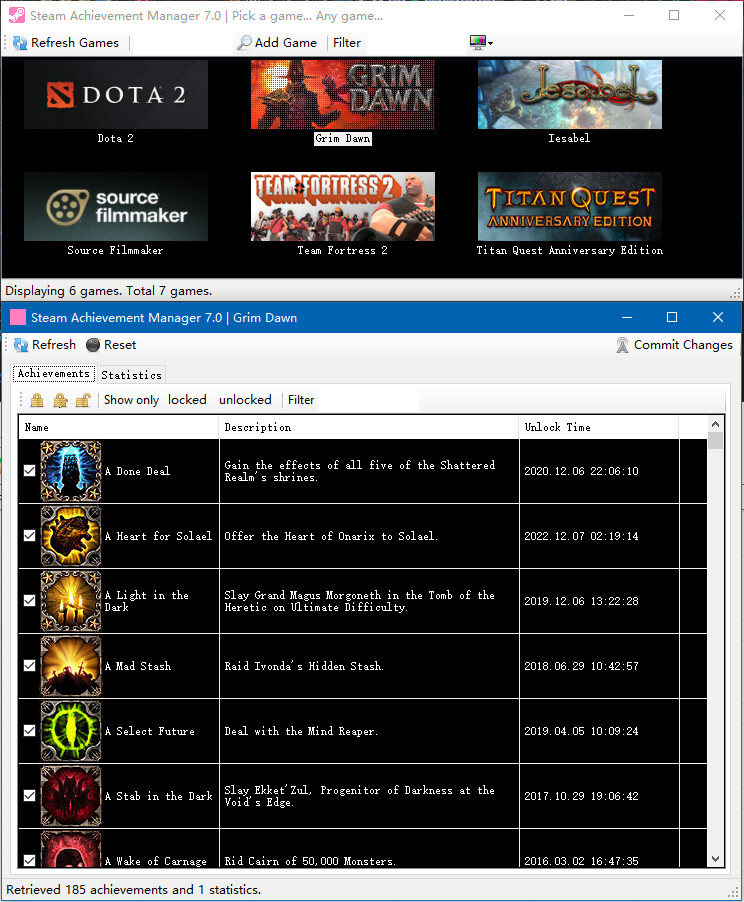Viewport: 744px width, 902px height.
Task: Click description Deal with the Mind Reaper
Action: (301, 731)
